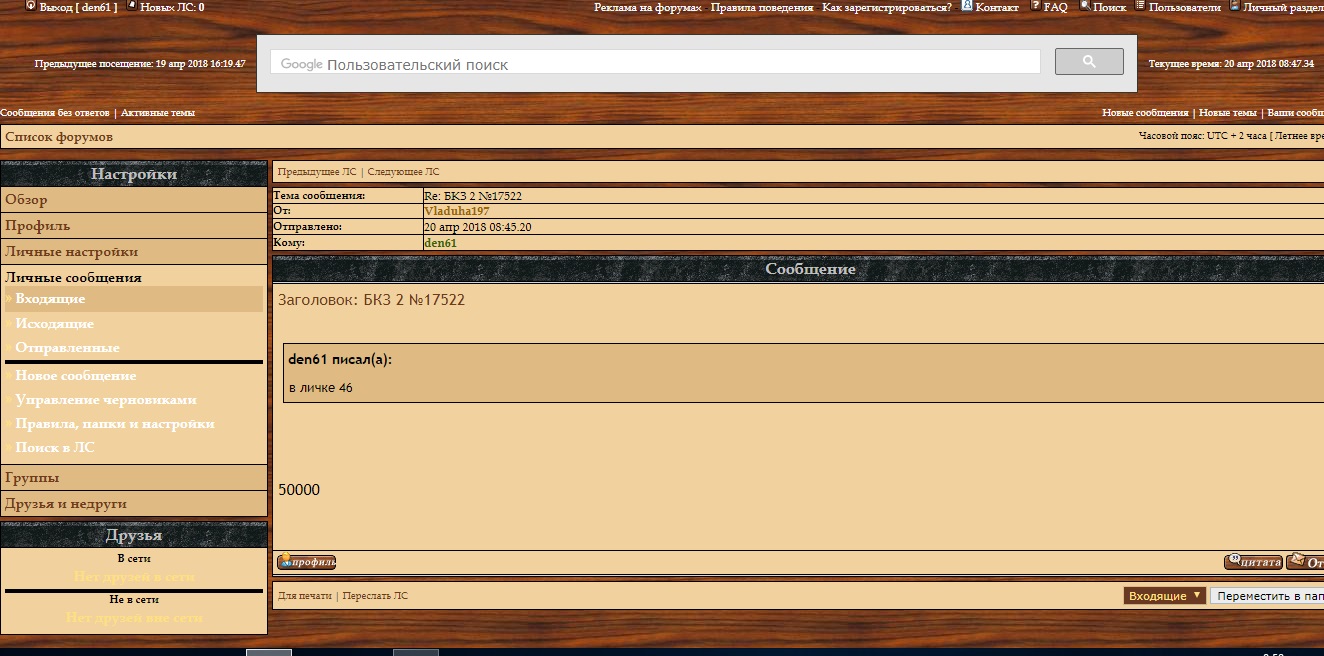The width and height of the screenshot is (1324, 656).
Task: Expand Друзья и недруги section
Action: pos(66,504)
